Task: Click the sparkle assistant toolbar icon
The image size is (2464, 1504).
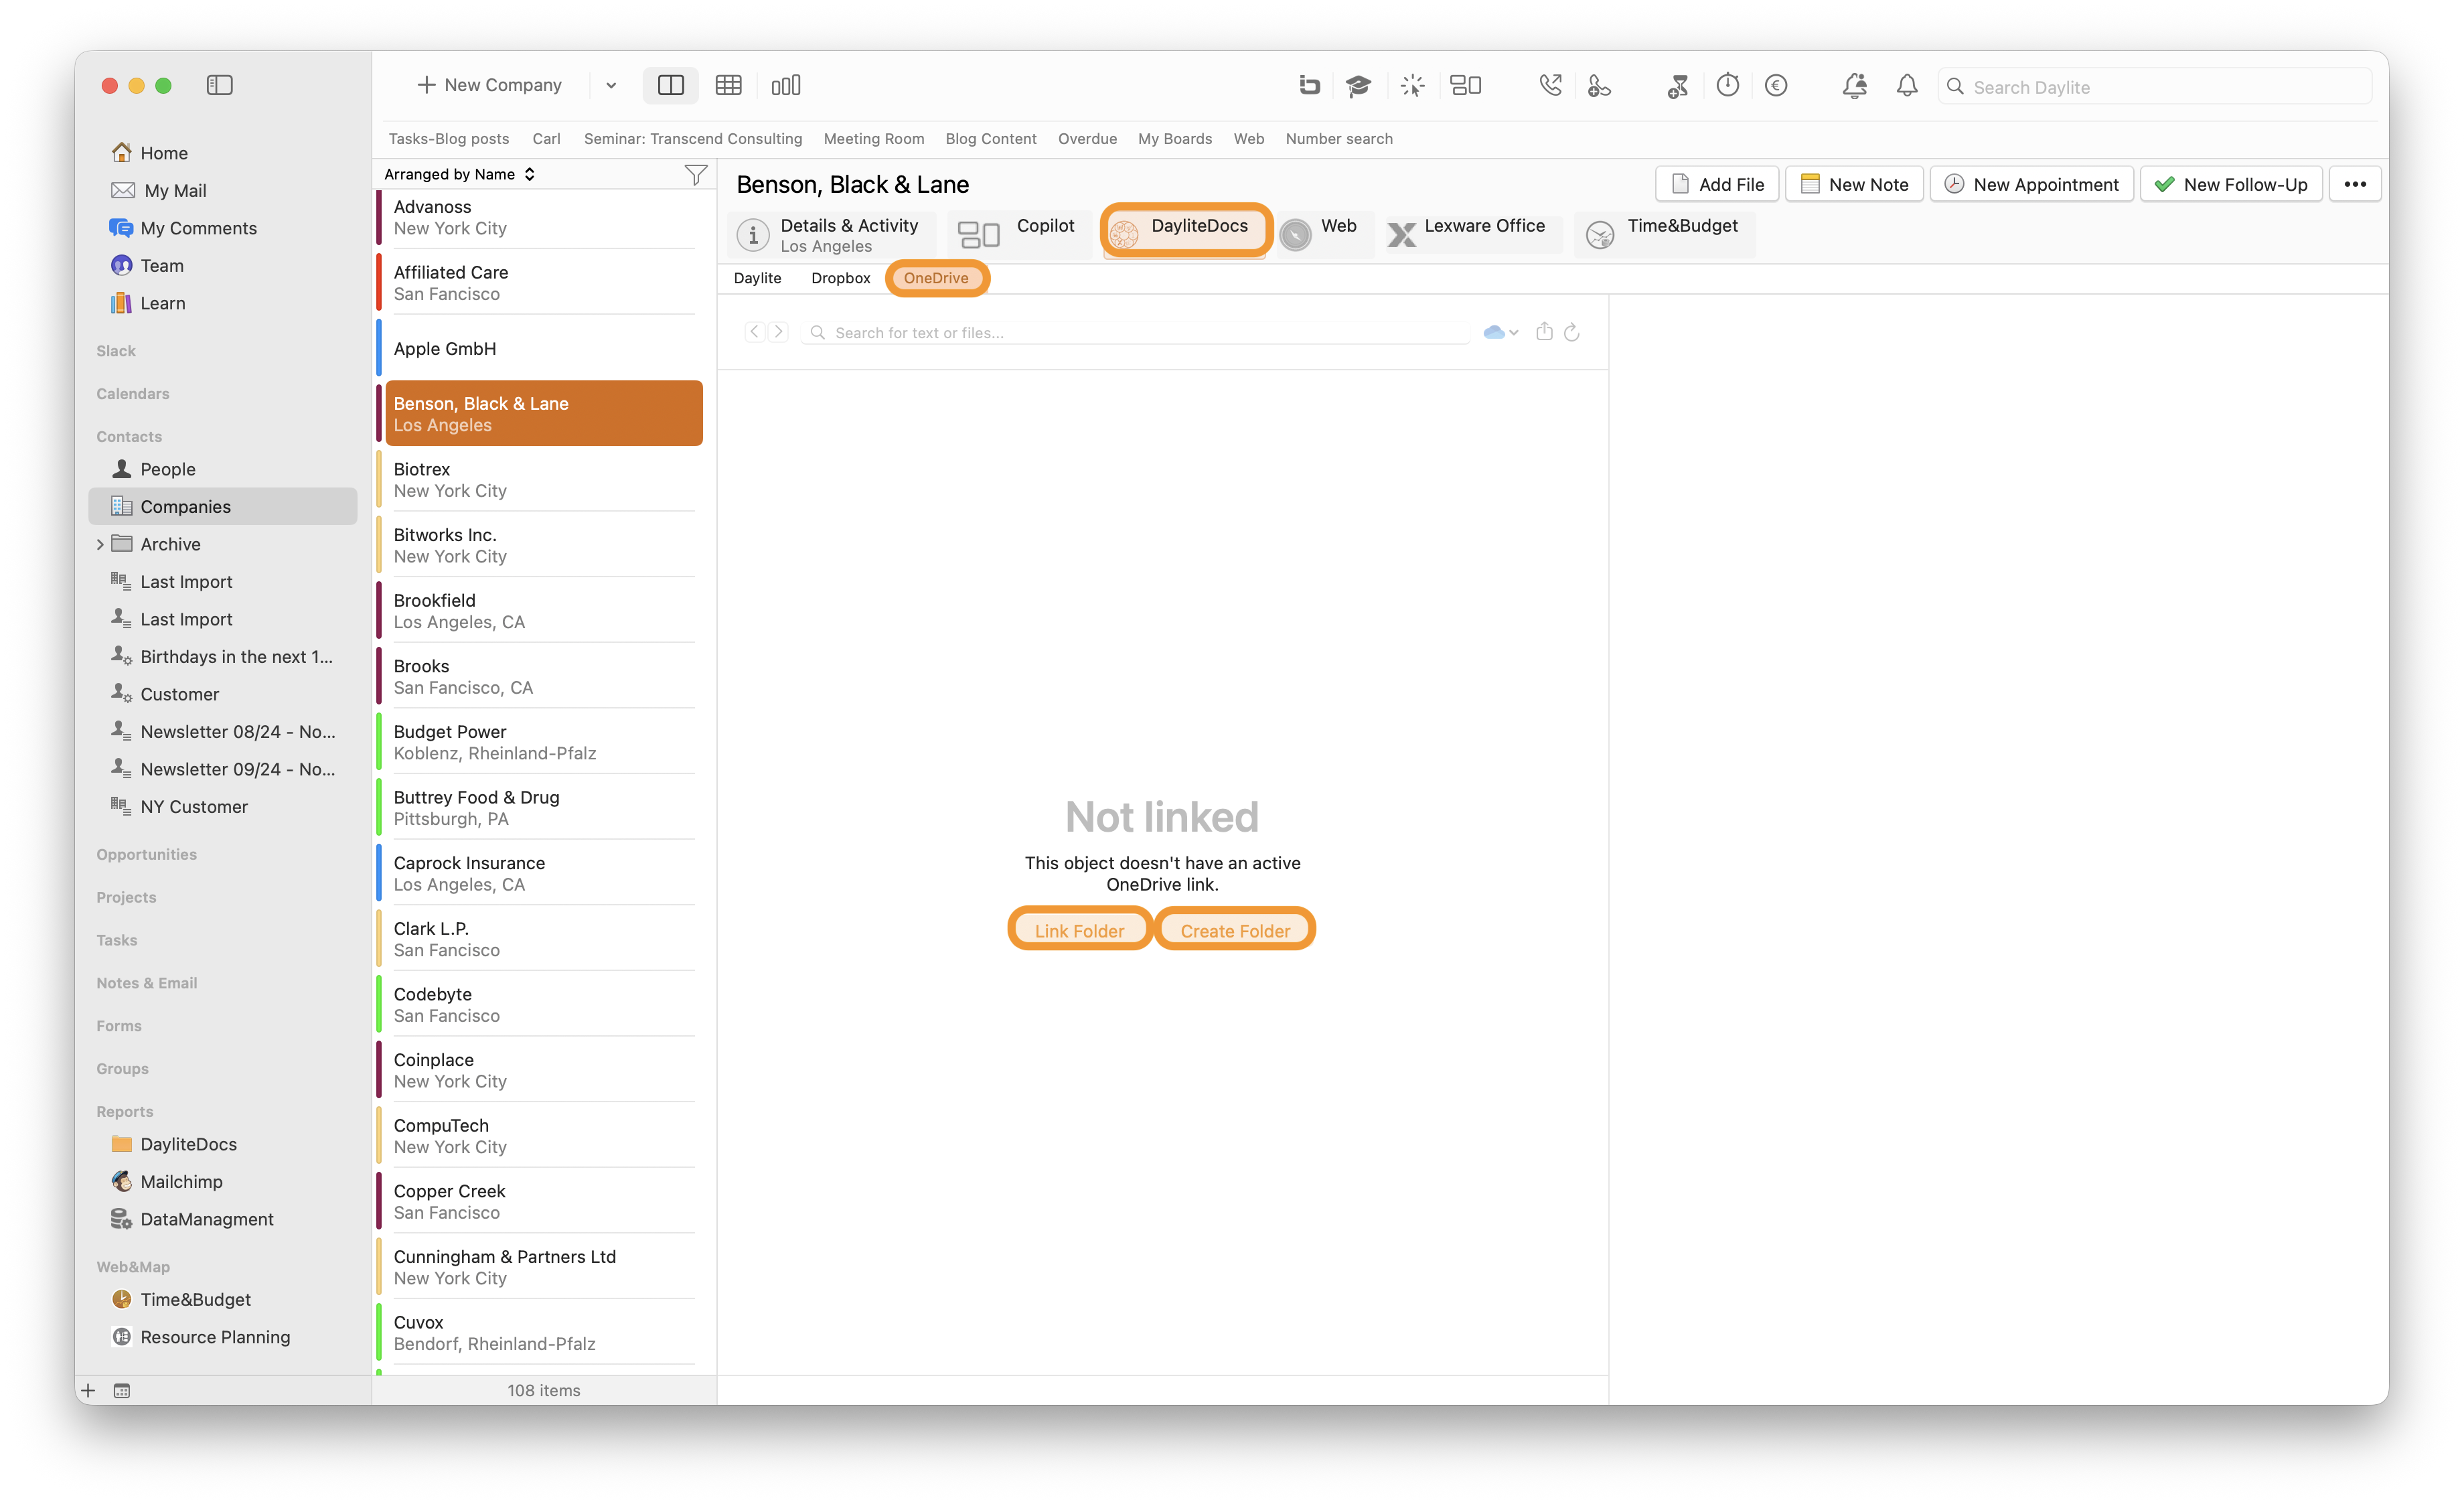Action: coord(1412,86)
